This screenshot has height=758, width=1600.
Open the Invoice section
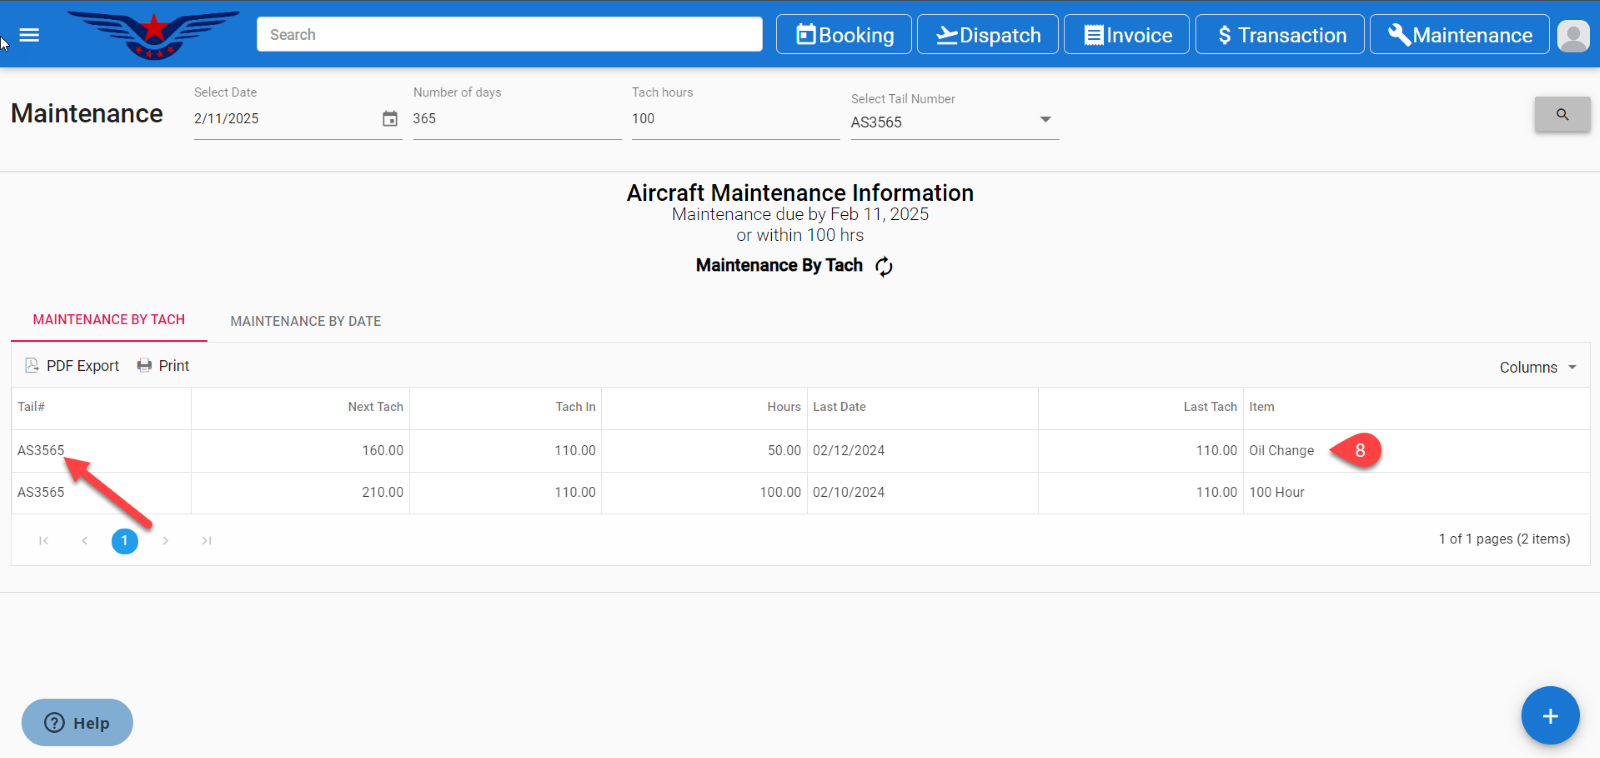coord(1127,35)
